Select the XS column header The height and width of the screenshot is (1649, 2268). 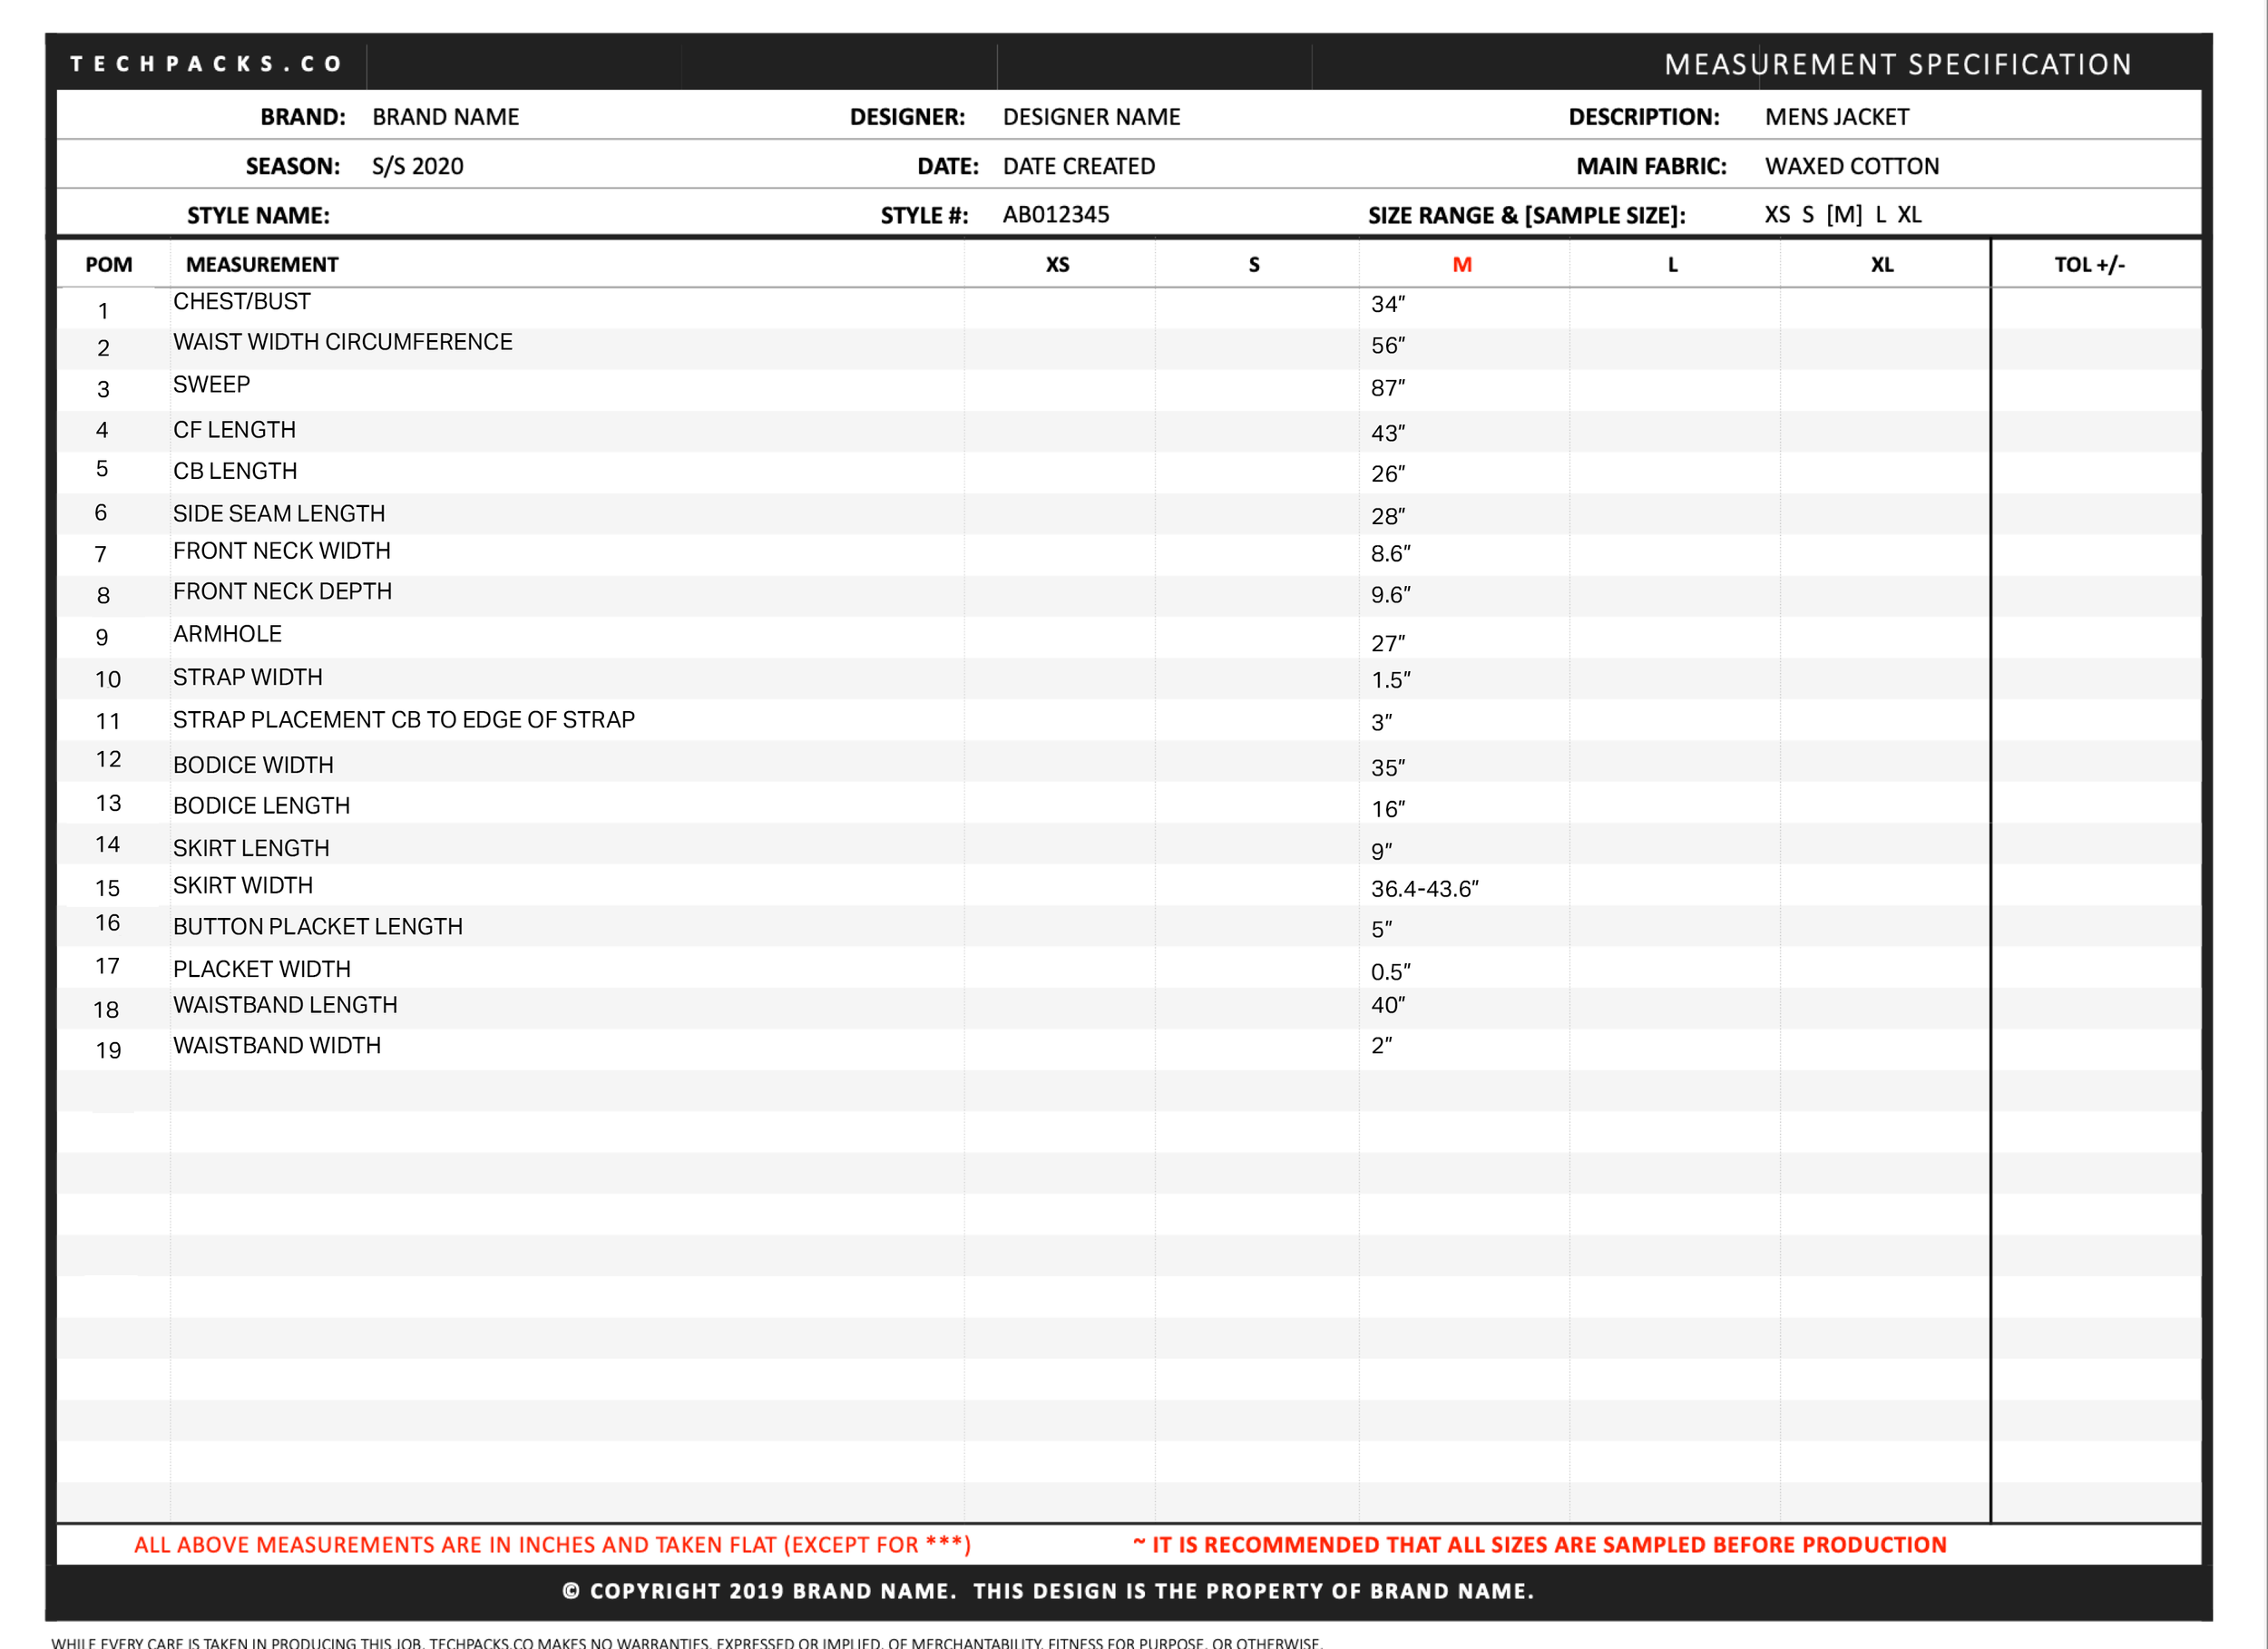[x=1057, y=265]
